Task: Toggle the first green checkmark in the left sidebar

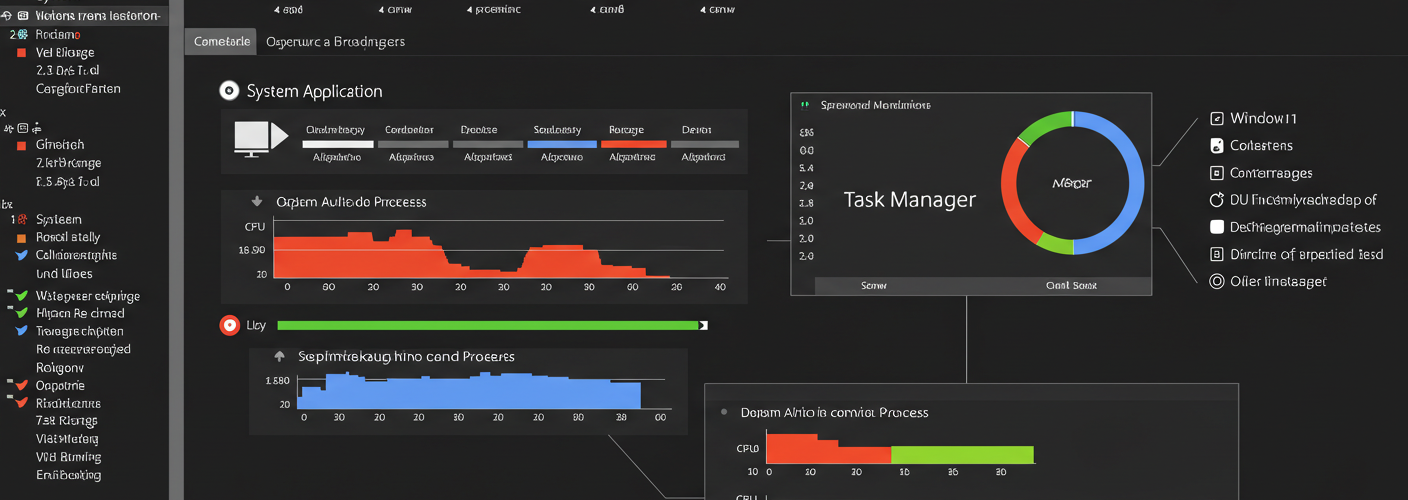Action: click(22, 295)
